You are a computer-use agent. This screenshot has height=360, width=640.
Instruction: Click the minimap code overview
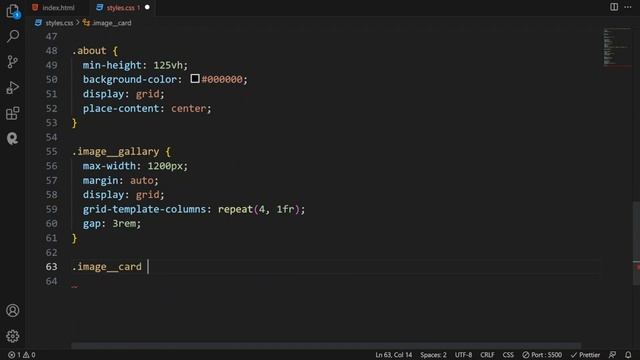click(x=616, y=47)
